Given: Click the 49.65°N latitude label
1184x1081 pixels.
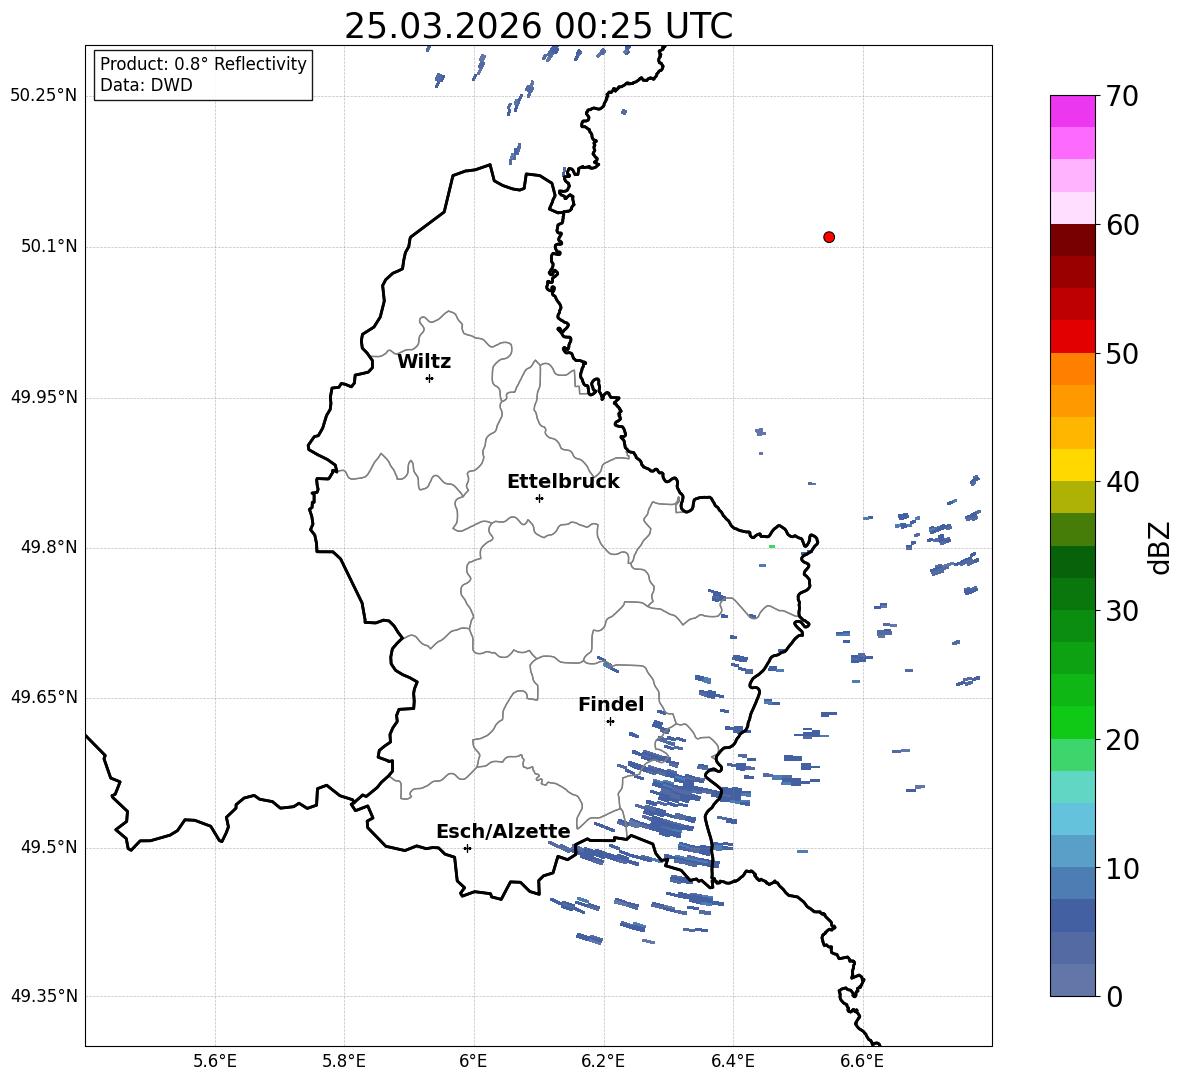Looking at the screenshot, I should point(43,698).
